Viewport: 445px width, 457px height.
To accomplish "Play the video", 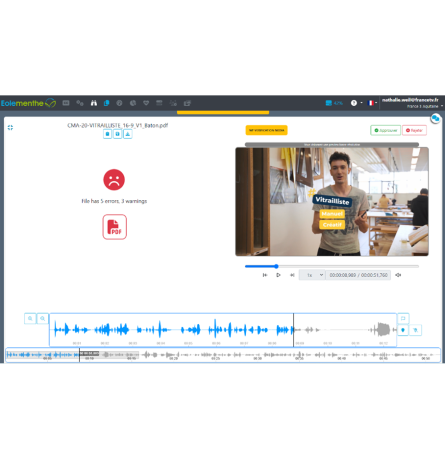I will click(x=278, y=275).
